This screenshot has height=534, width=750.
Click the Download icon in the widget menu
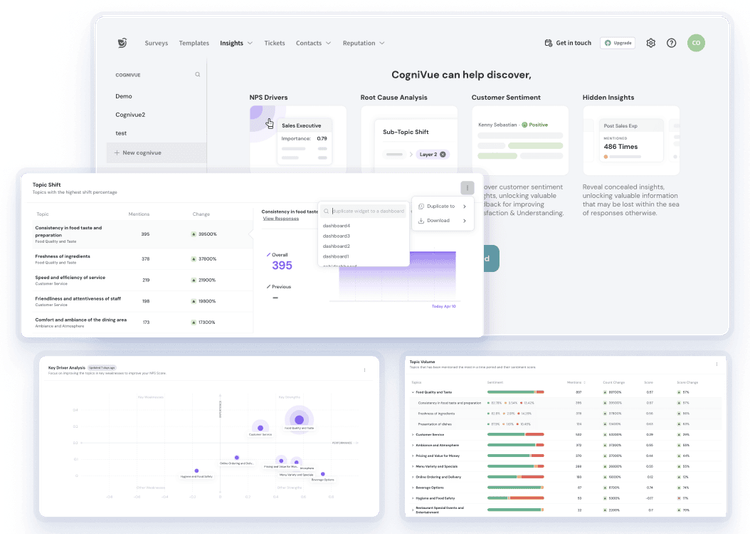tap(421, 221)
